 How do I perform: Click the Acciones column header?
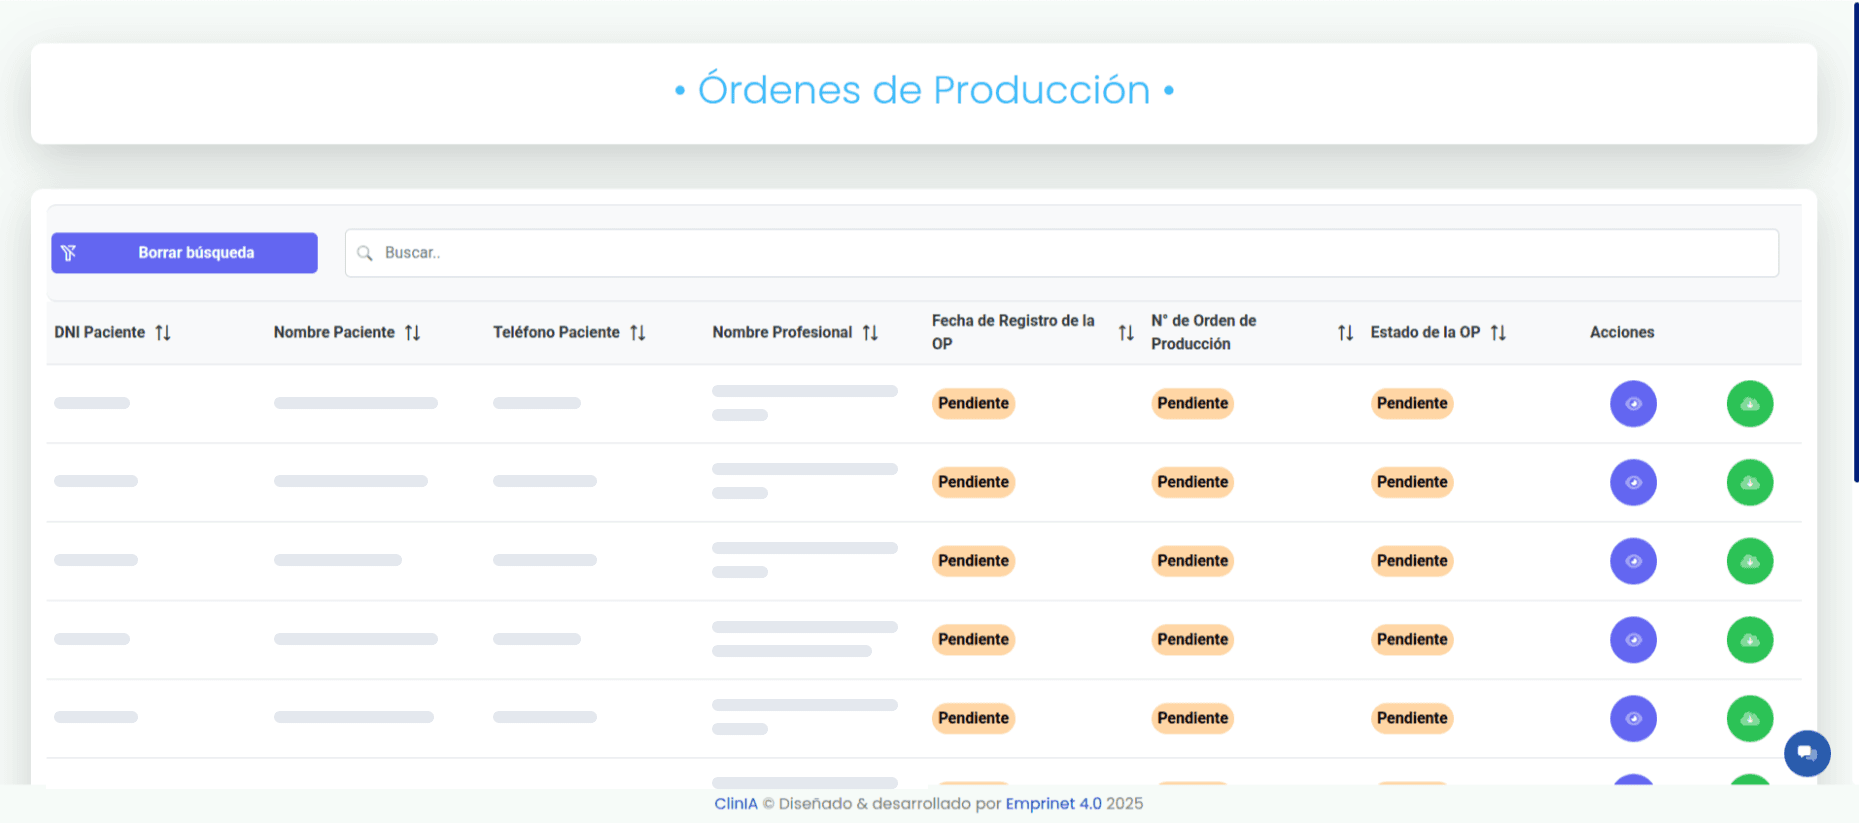pyautogui.click(x=1622, y=332)
